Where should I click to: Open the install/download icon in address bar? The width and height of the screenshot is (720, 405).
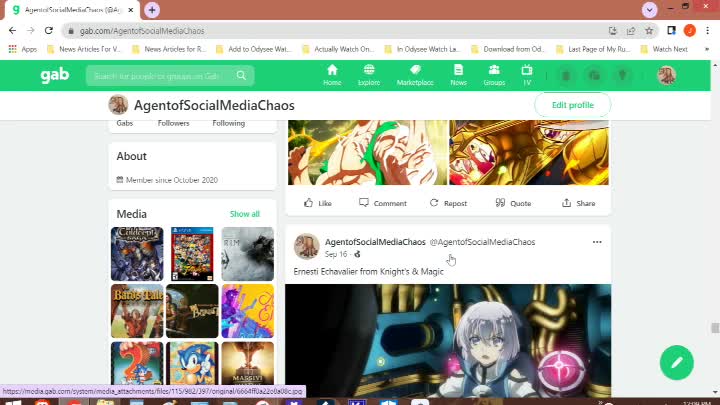tap(613, 31)
